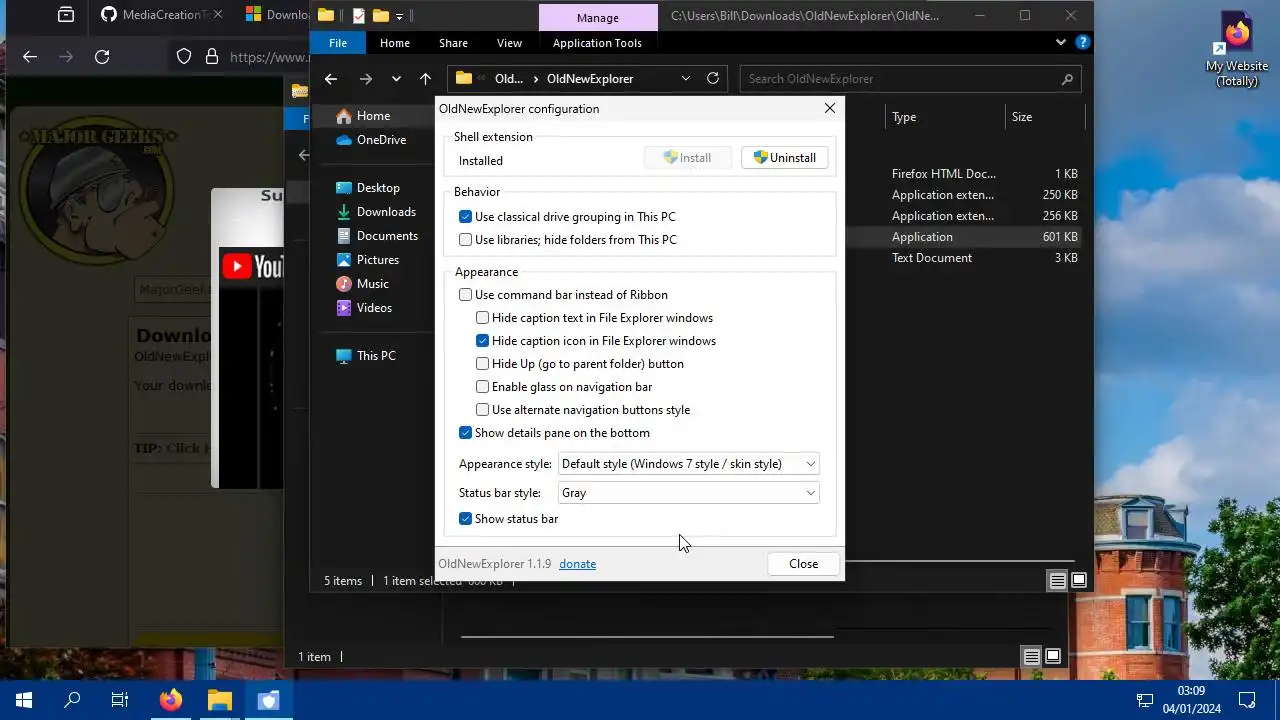
Task: Select Documents in navigation pane
Action: 376,236
